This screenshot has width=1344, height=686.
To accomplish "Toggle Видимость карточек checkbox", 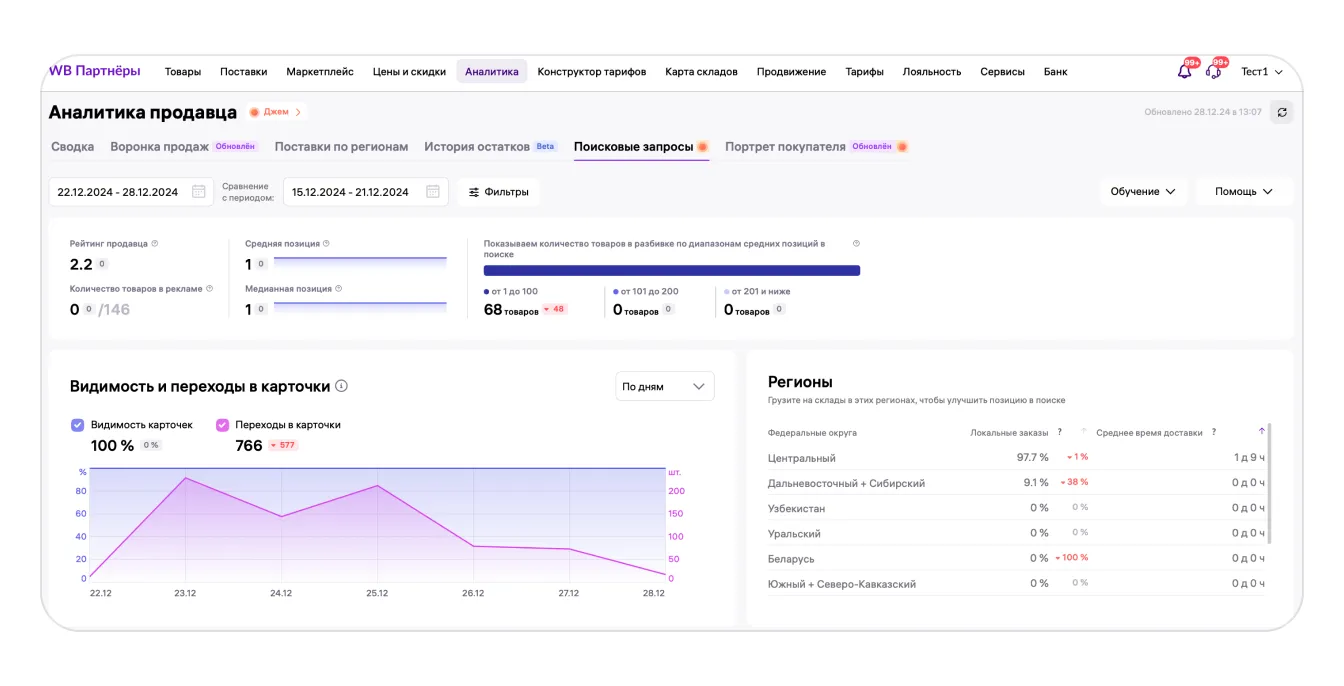I will coord(78,425).
